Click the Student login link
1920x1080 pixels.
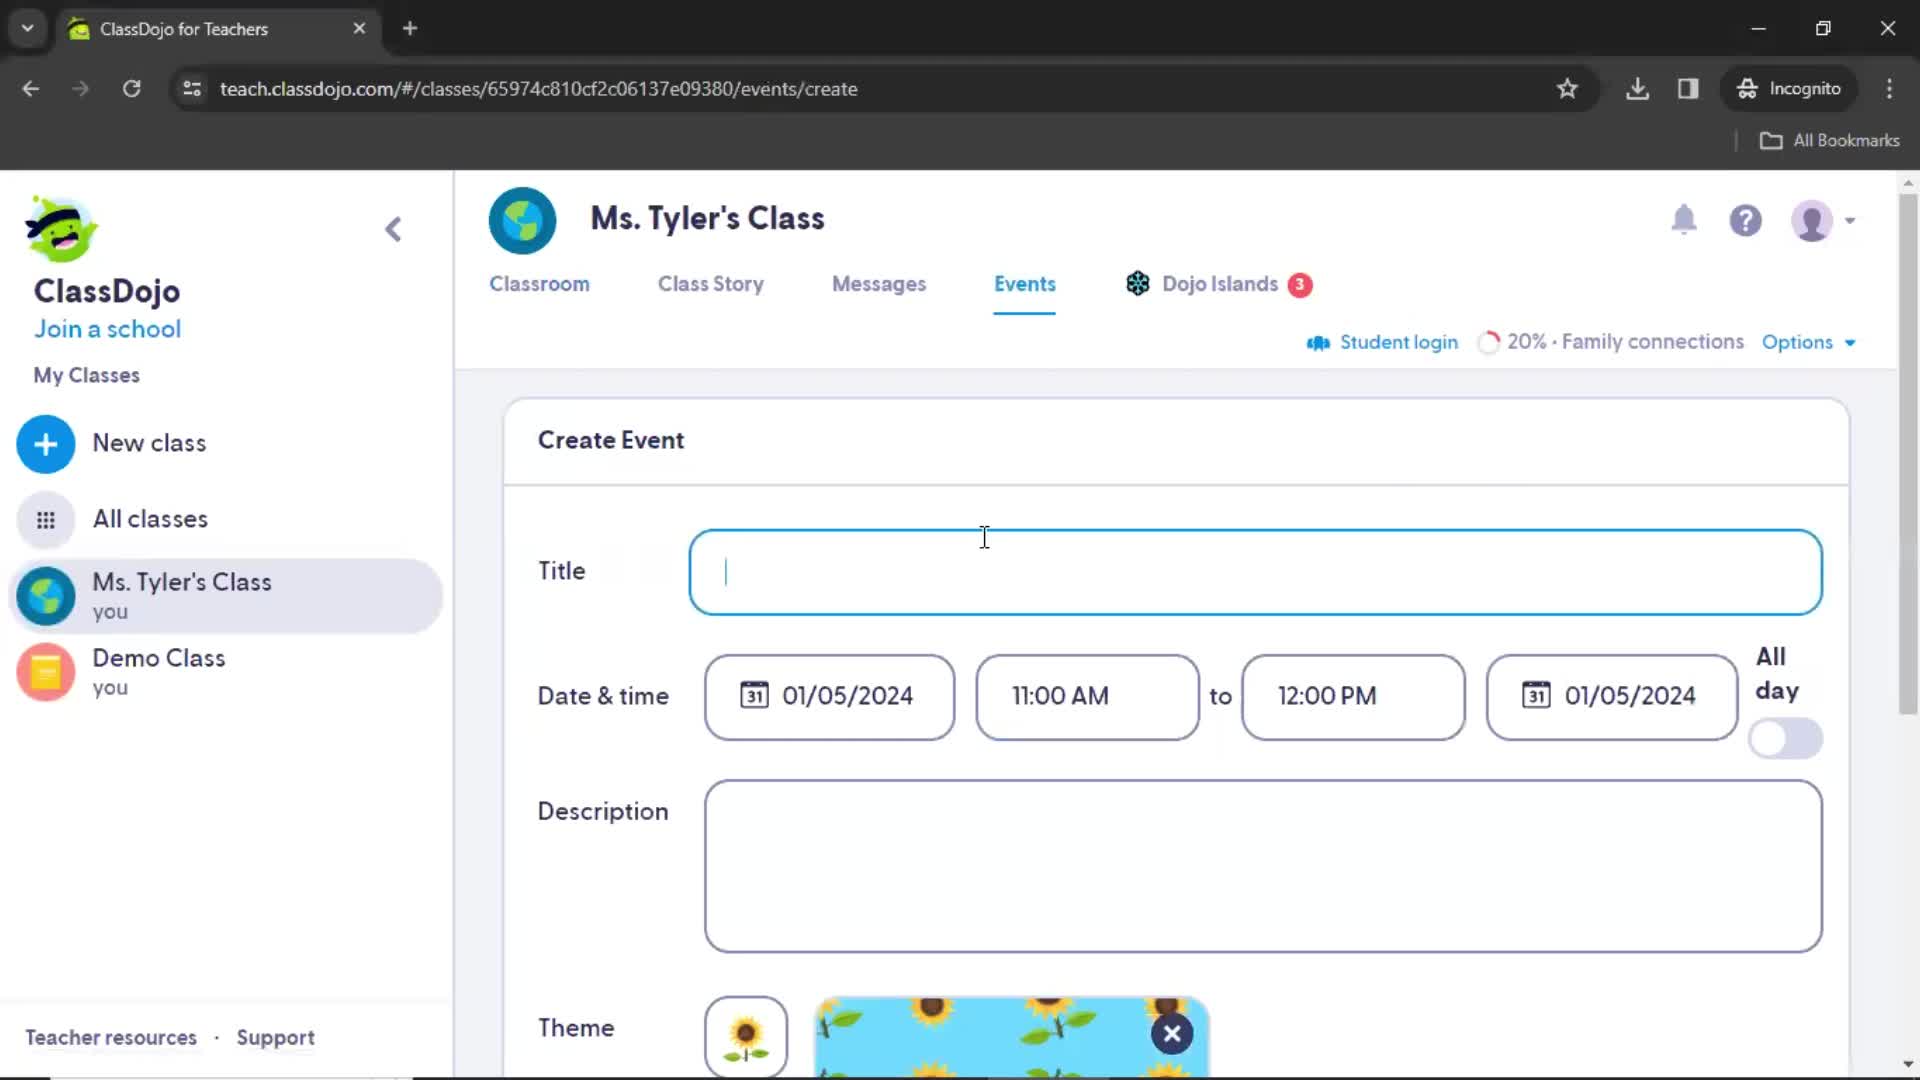tap(1398, 343)
